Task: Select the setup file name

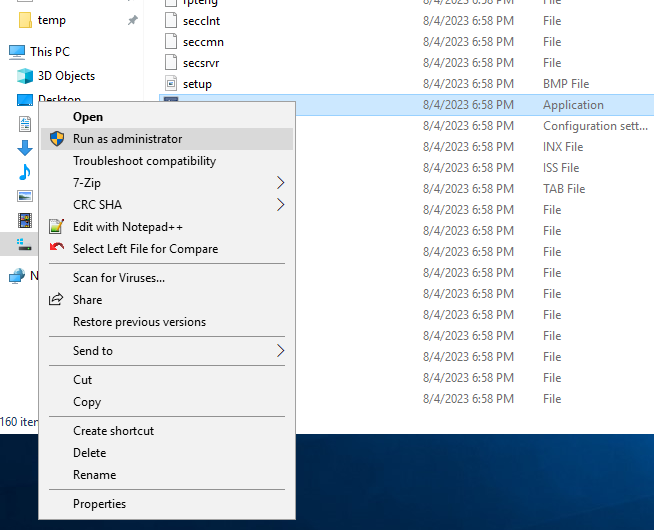Action: pyautogui.click(x=197, y=84)
